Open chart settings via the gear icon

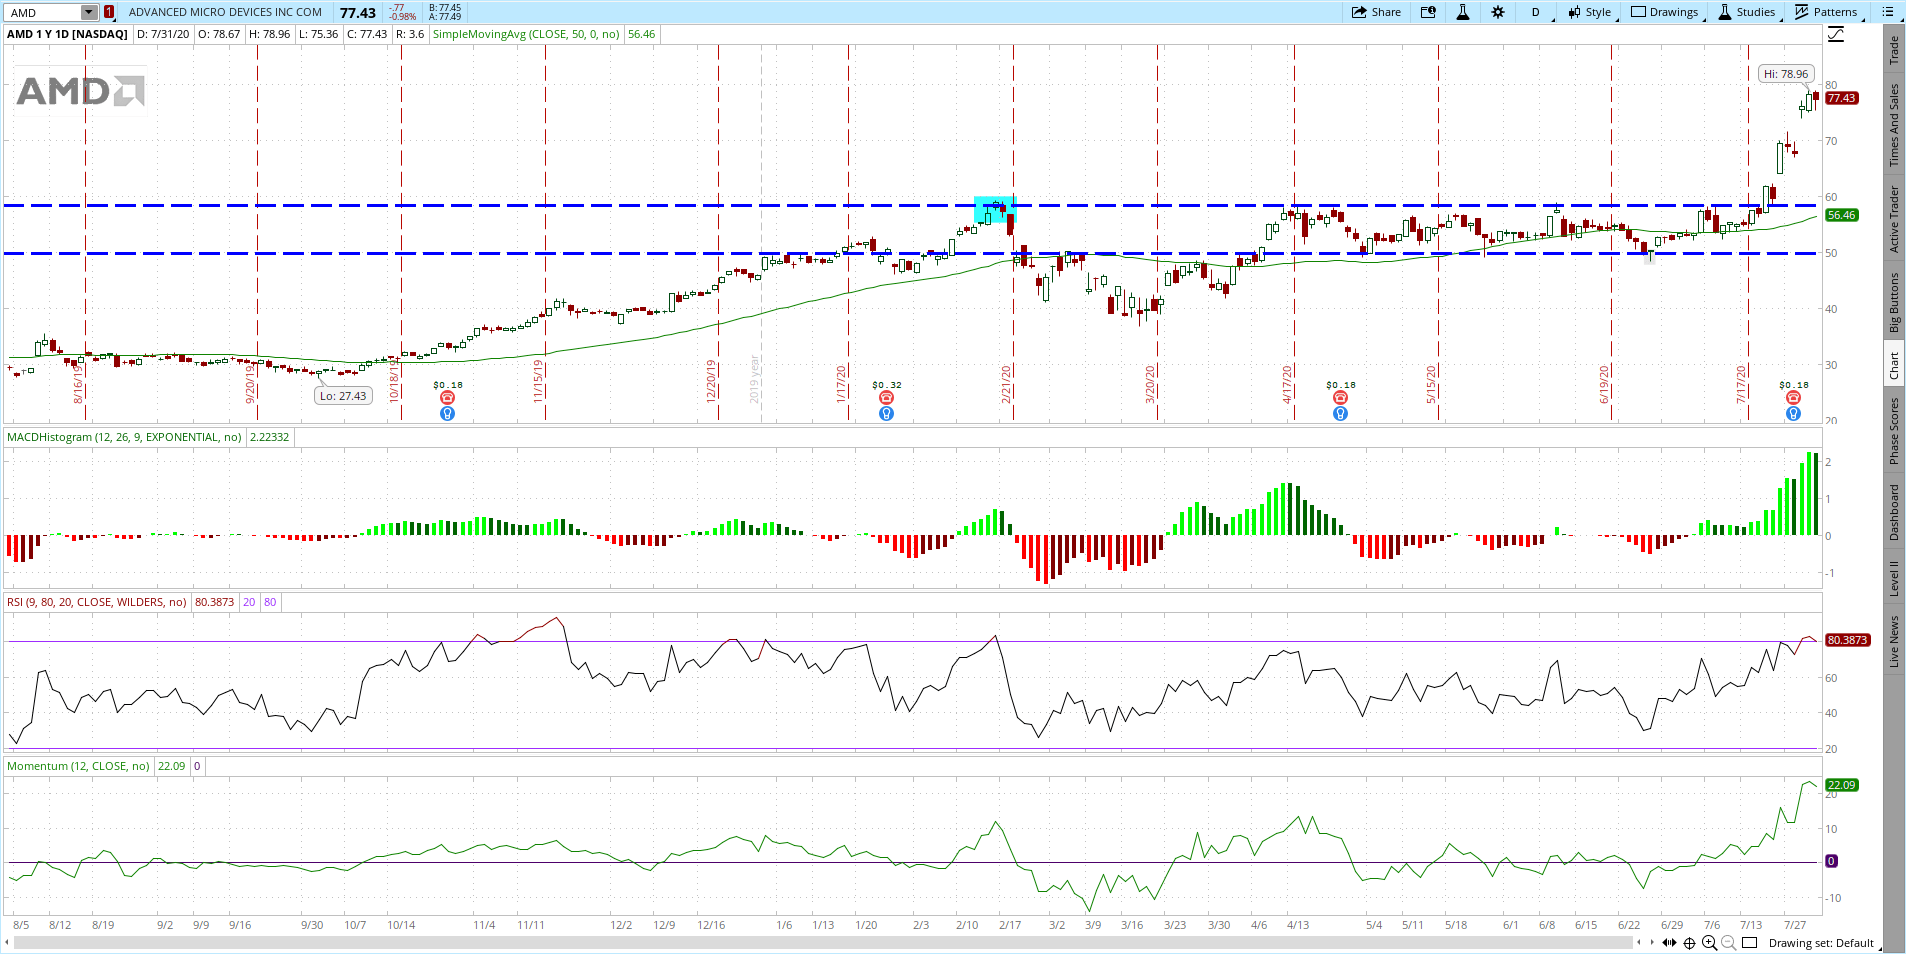[1499, 12]
